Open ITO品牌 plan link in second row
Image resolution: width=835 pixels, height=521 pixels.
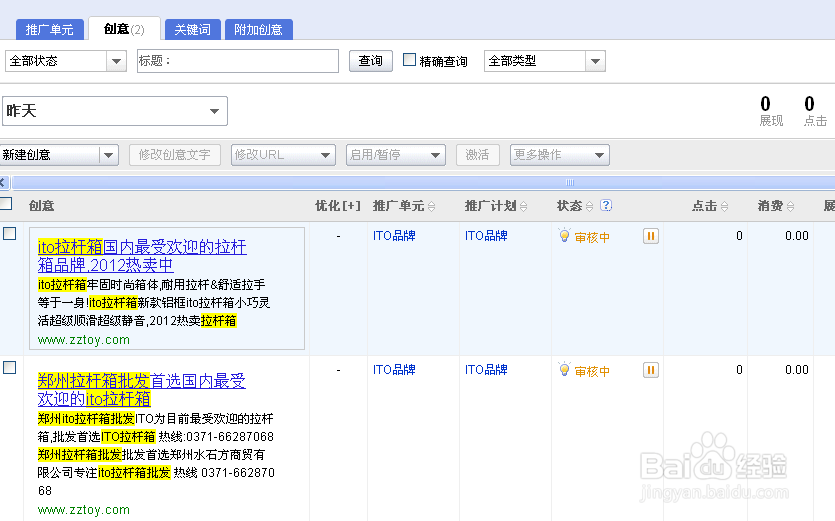click(486, 369)
